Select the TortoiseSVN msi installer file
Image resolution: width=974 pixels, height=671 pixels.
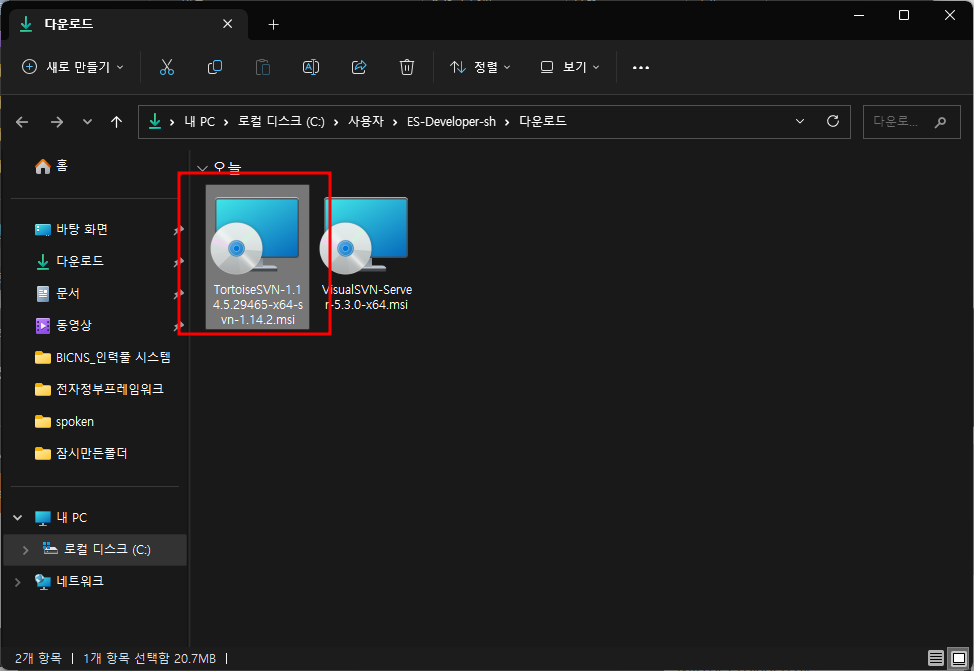pyautogui.click(x=257, y=257)
